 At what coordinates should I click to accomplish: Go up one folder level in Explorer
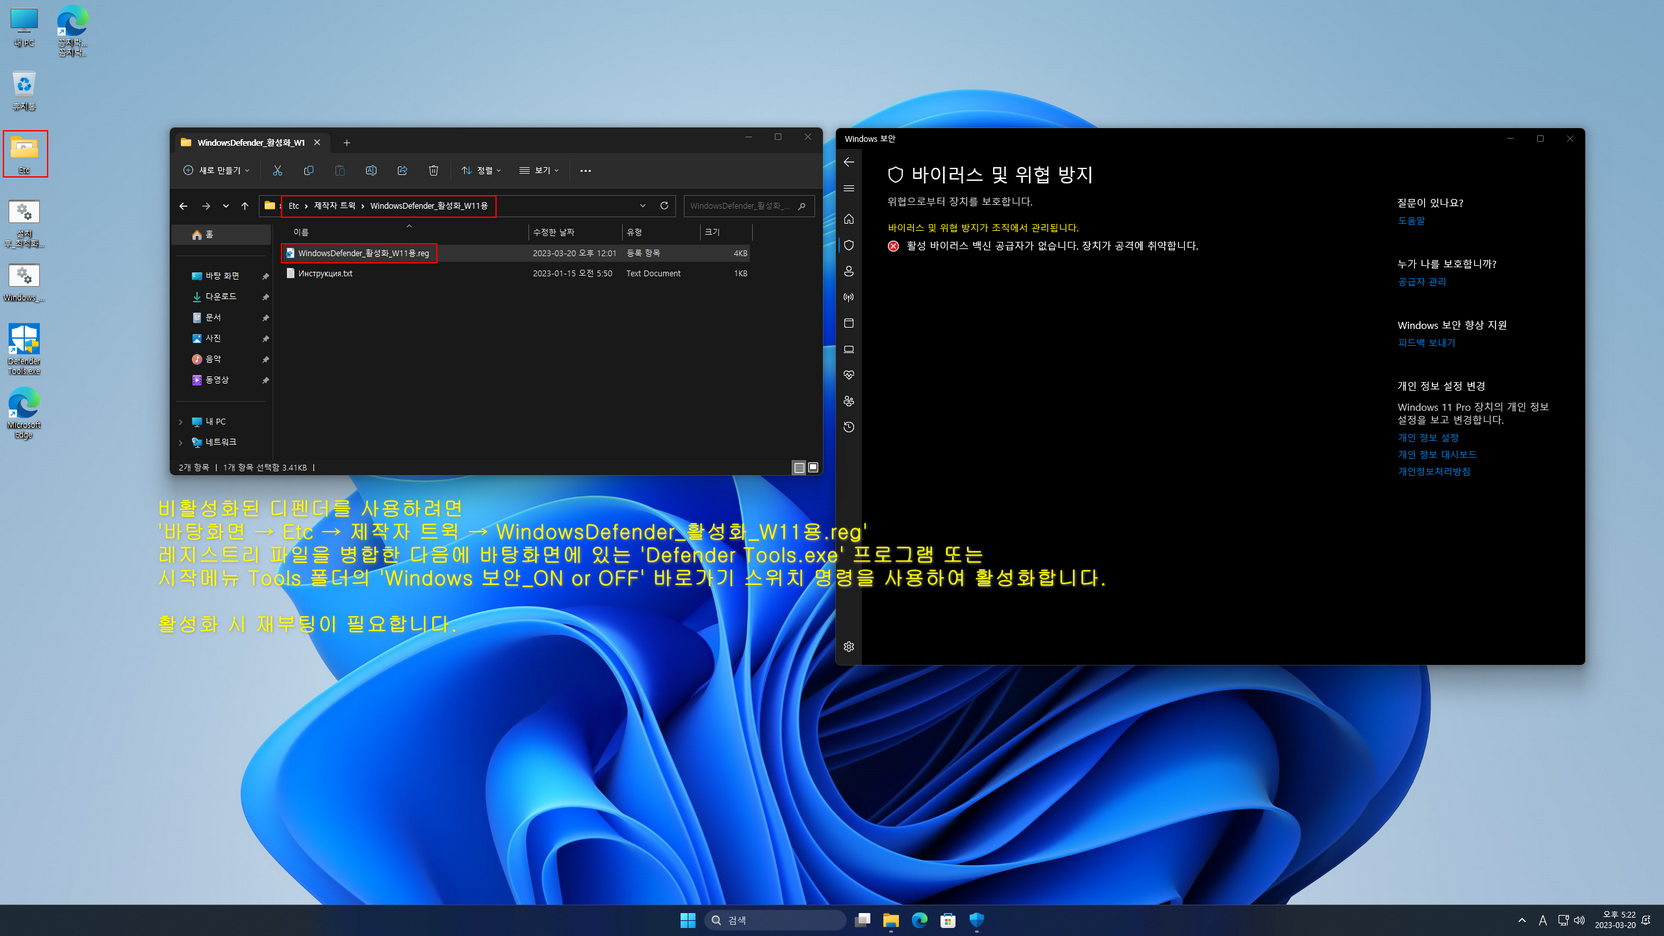[245, 206]
